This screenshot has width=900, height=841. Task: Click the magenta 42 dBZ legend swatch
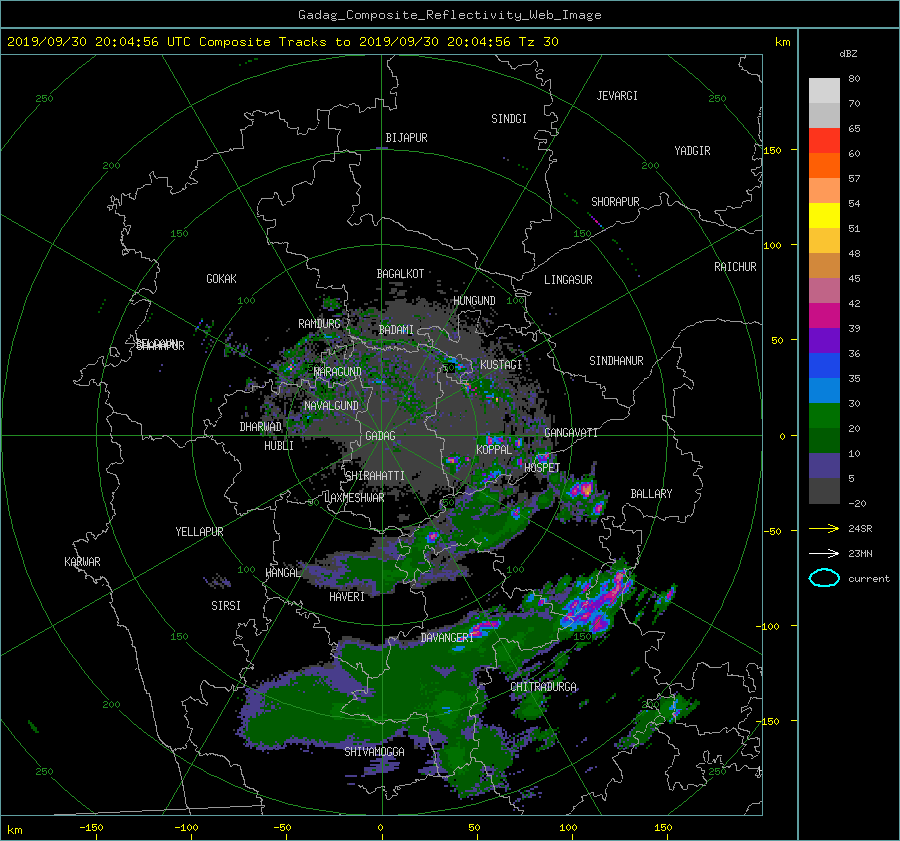pos(824,315)
